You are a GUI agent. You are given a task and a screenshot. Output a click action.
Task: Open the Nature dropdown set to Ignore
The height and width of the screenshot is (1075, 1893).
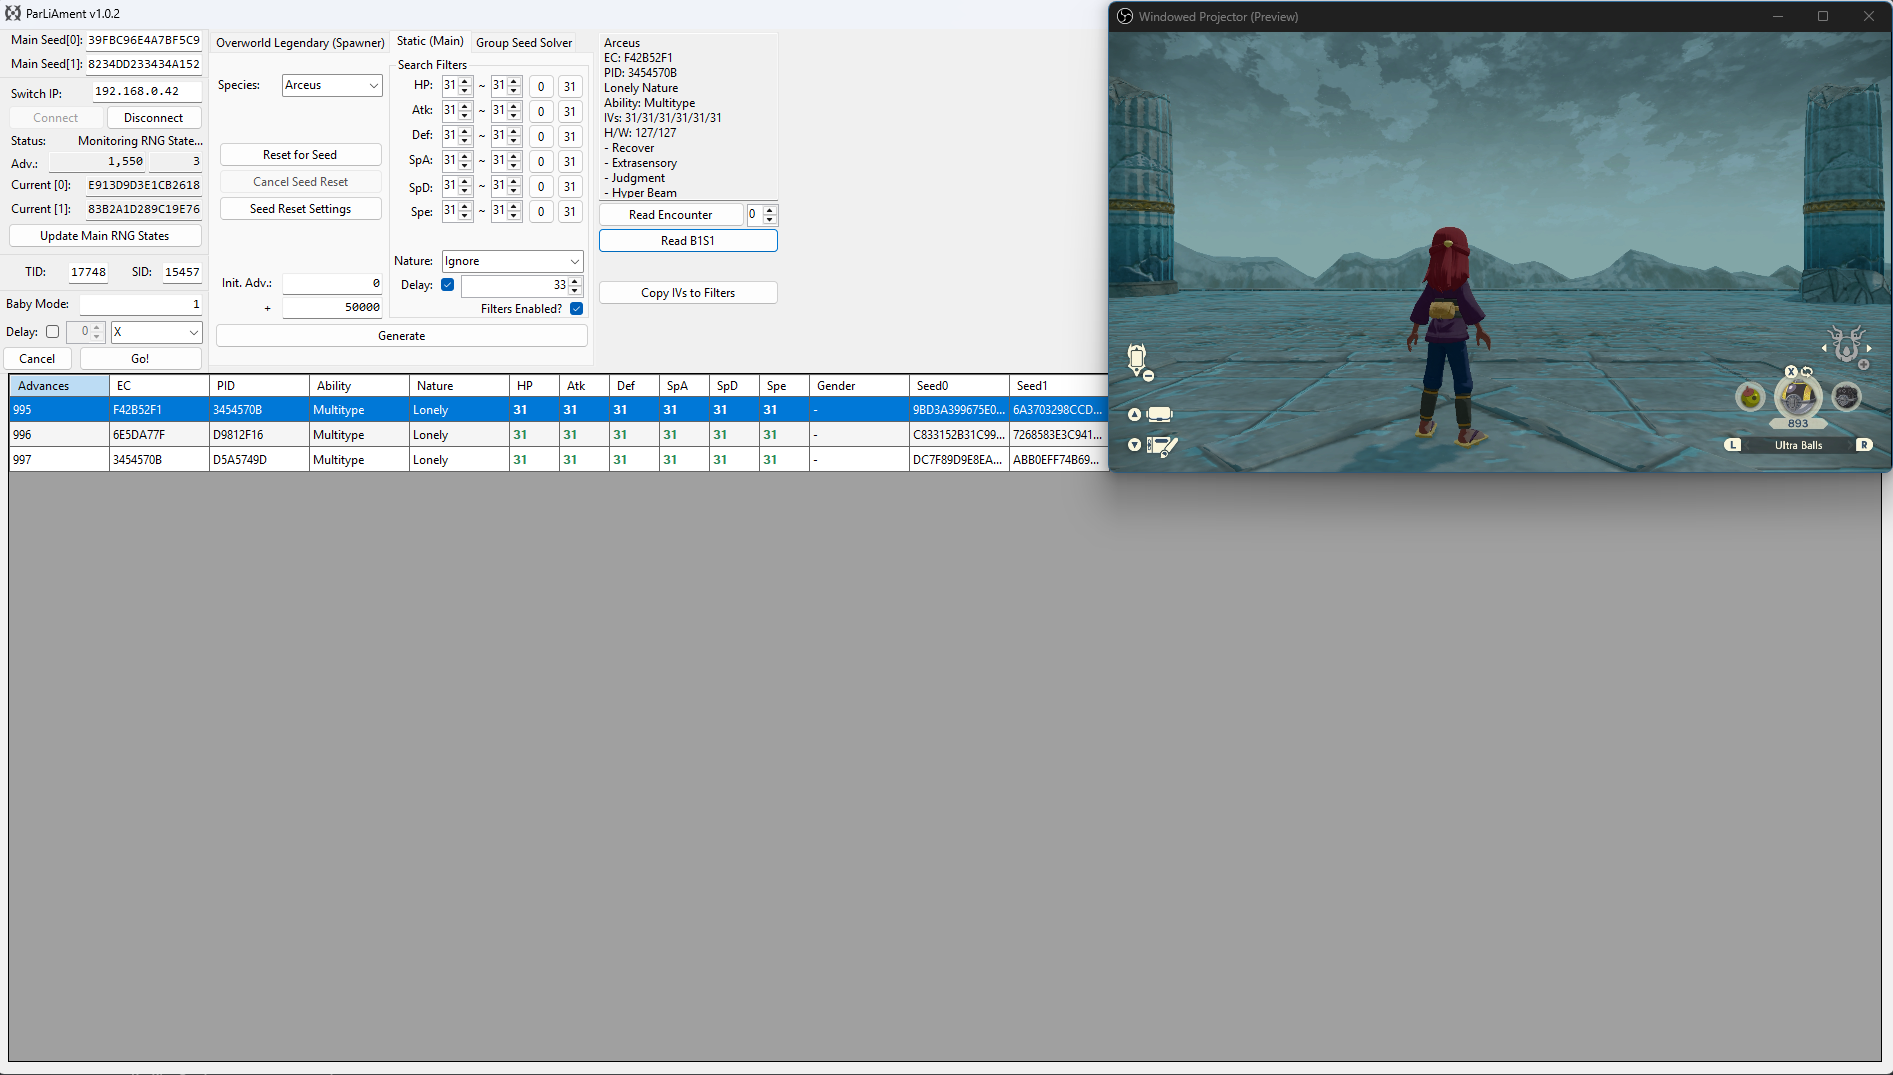[x=513, y=261]
